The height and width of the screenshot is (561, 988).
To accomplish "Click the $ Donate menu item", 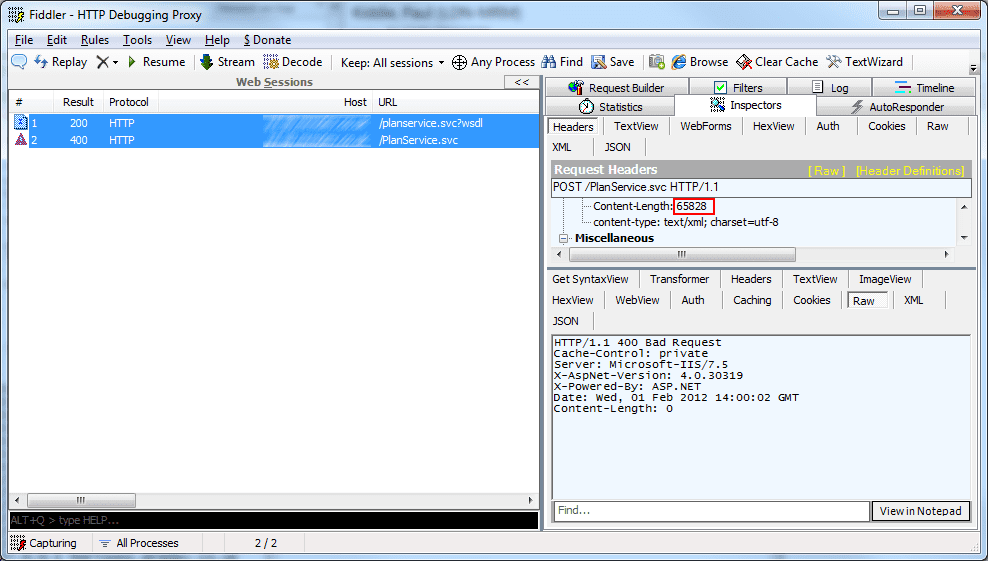I will (x=267, y=40).
